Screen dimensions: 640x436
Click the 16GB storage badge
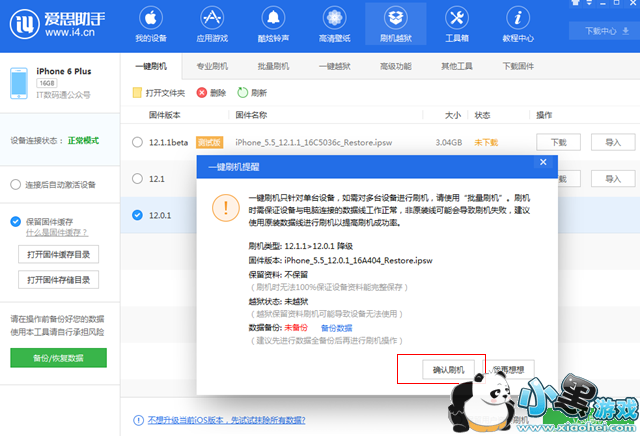click(x=47, y=83)
